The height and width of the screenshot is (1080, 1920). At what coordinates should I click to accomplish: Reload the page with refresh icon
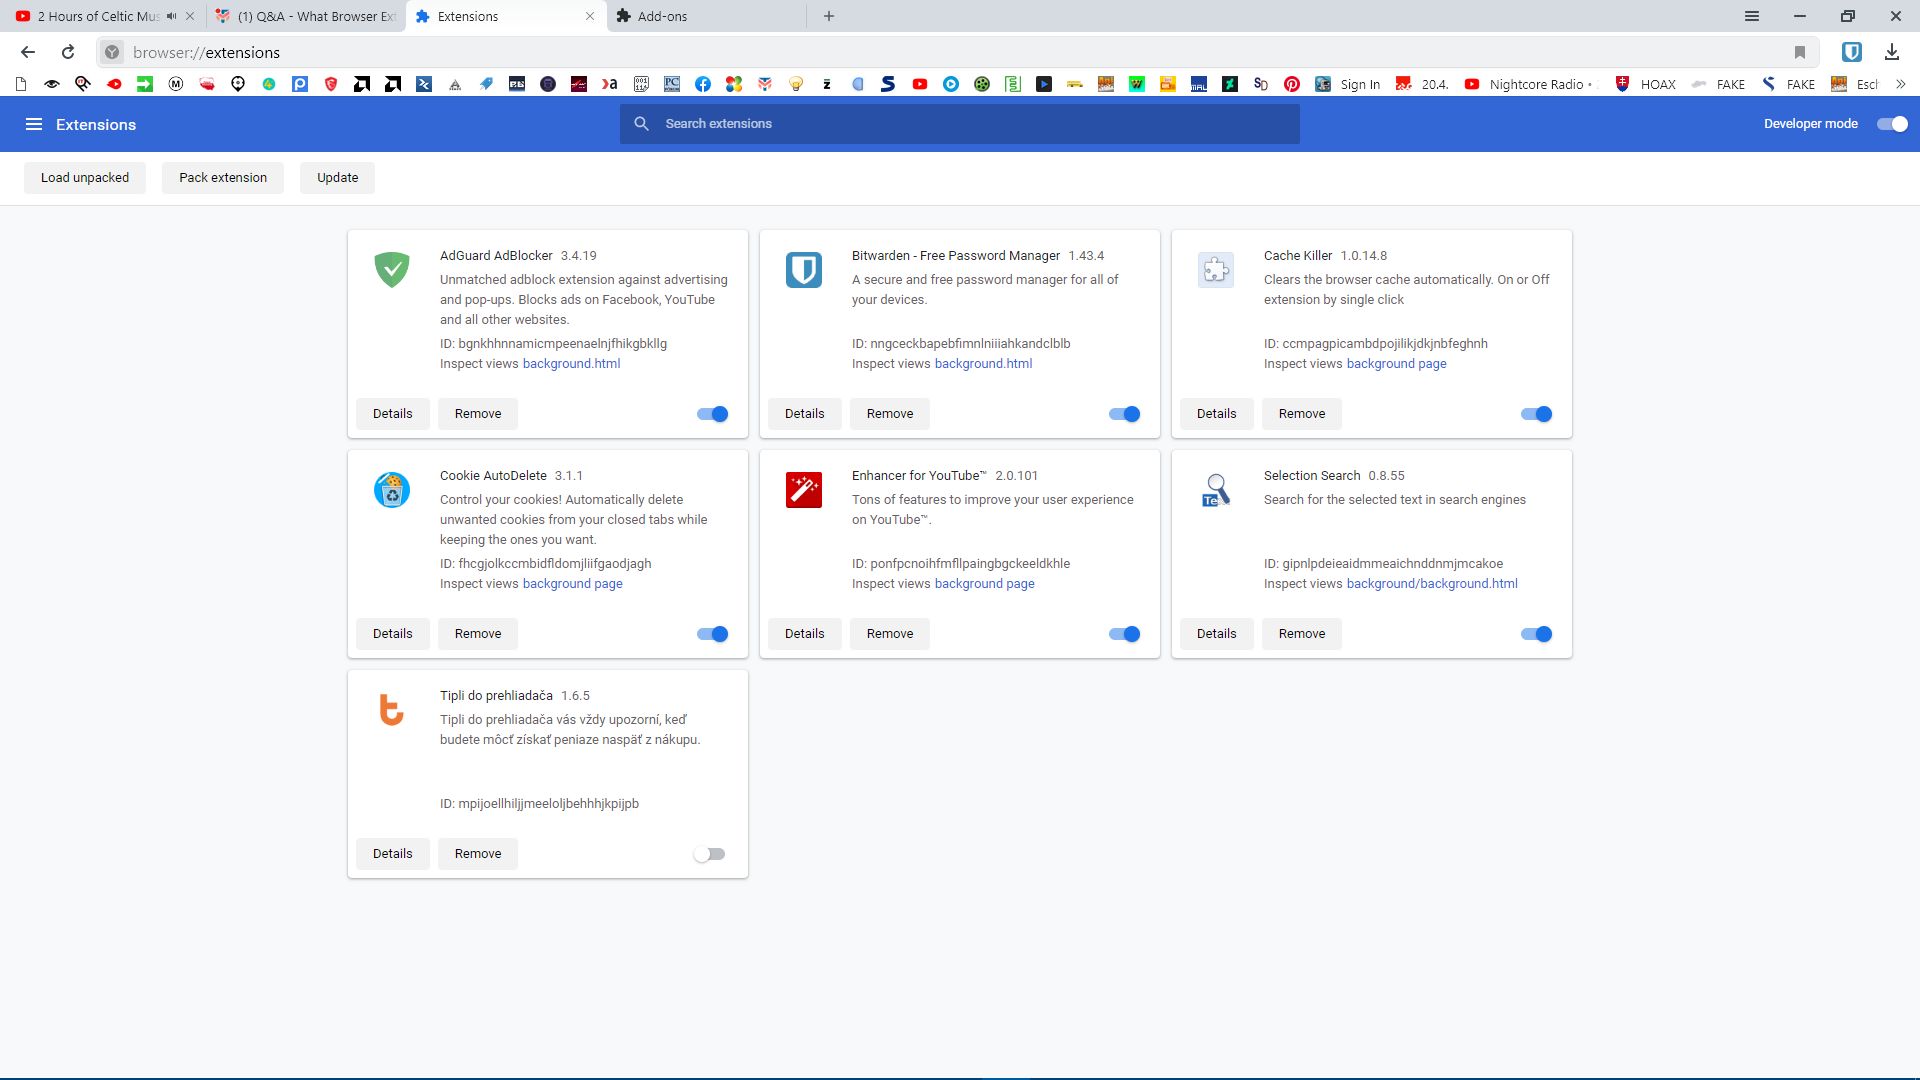[x=68, y=52]
